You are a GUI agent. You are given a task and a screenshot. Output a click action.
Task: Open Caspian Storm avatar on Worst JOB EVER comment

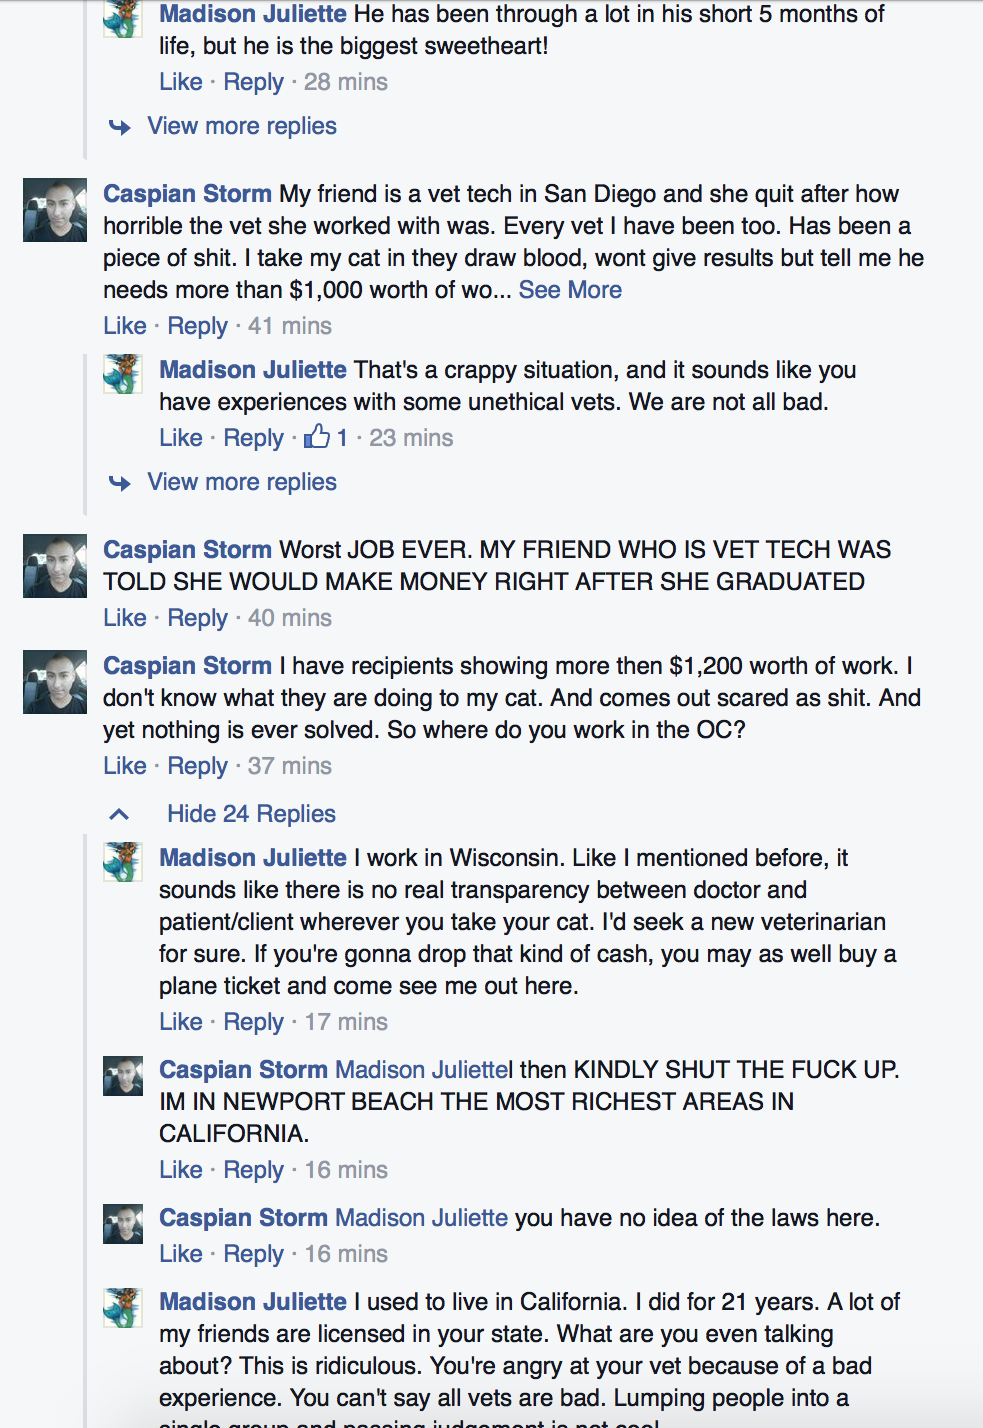tap(55, 566)
